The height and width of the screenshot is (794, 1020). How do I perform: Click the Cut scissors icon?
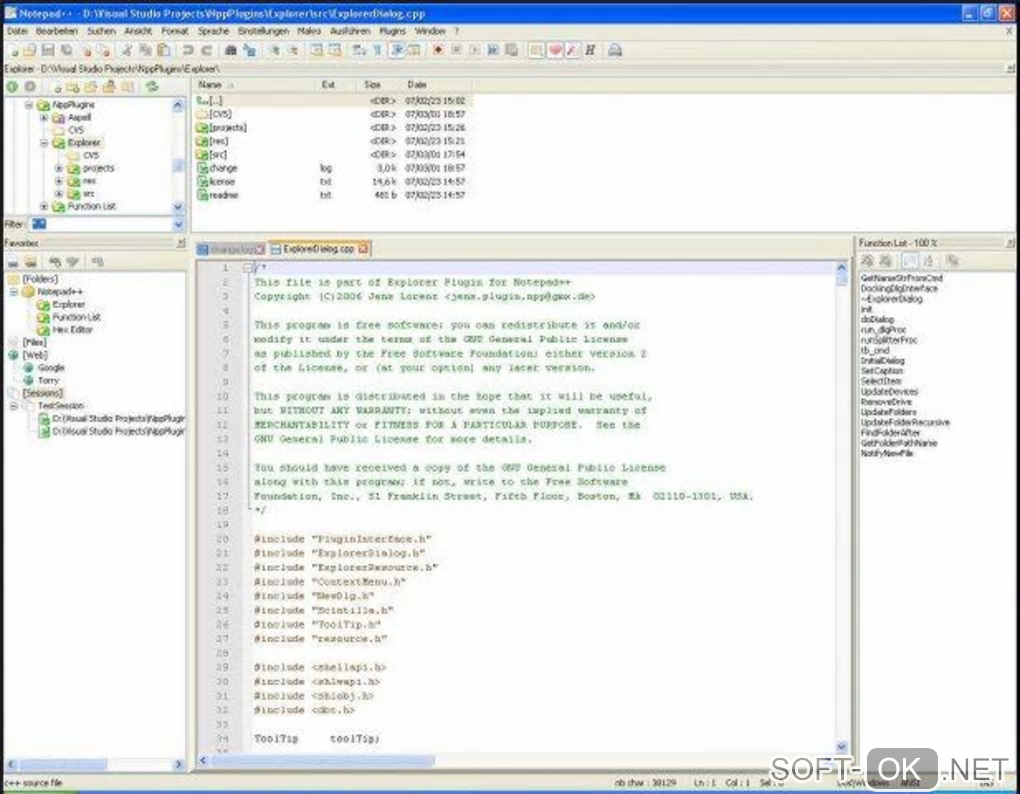(127, 50)
